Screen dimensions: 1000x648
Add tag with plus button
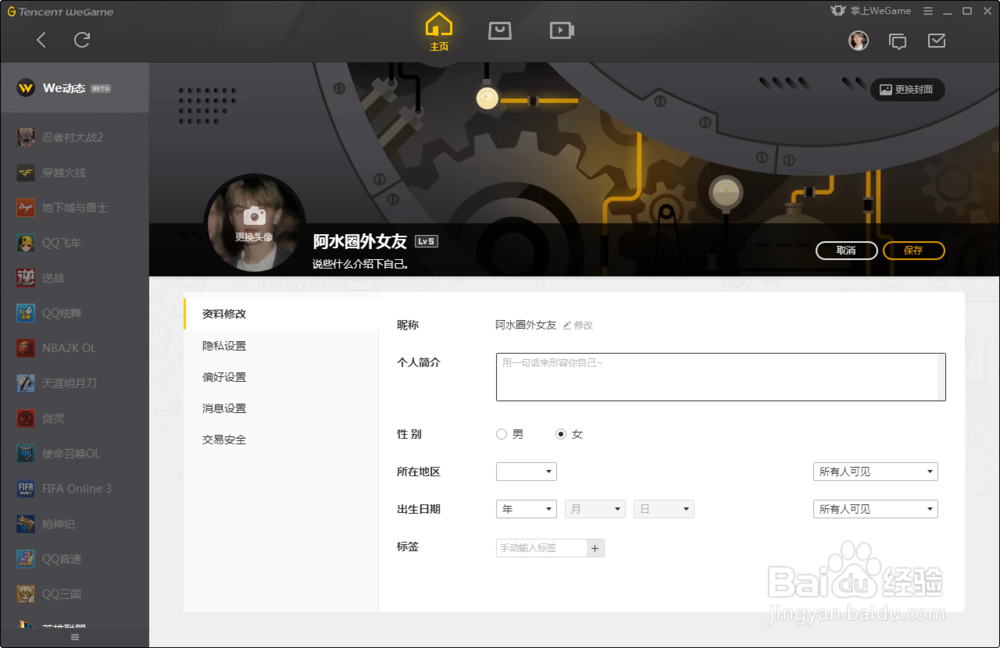[x=595, y=548]
